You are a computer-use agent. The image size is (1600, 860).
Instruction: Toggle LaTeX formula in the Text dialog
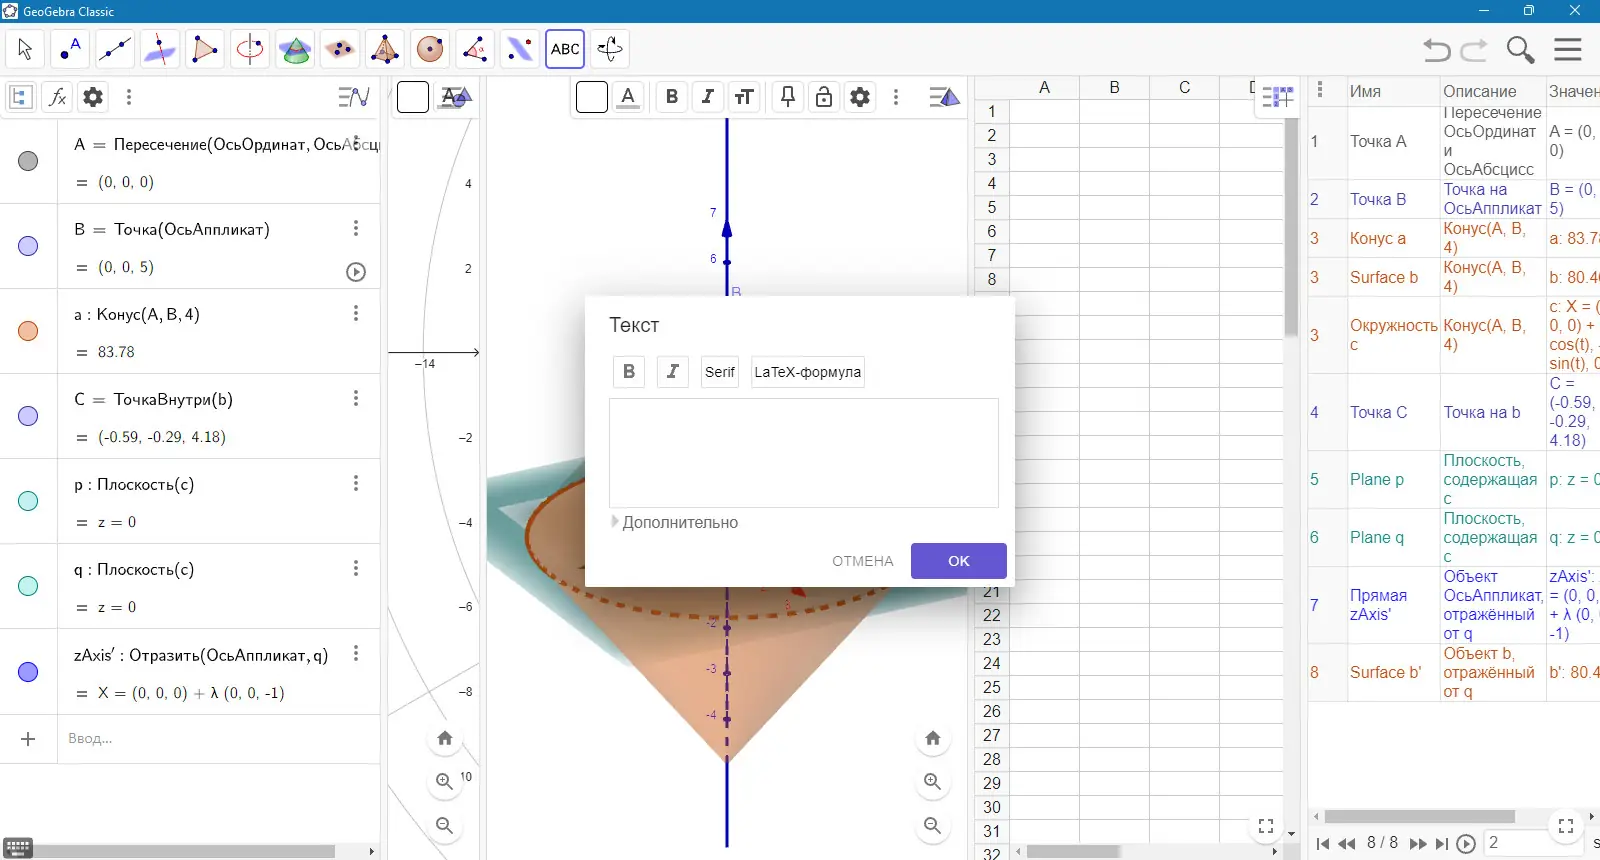[808, 372]
